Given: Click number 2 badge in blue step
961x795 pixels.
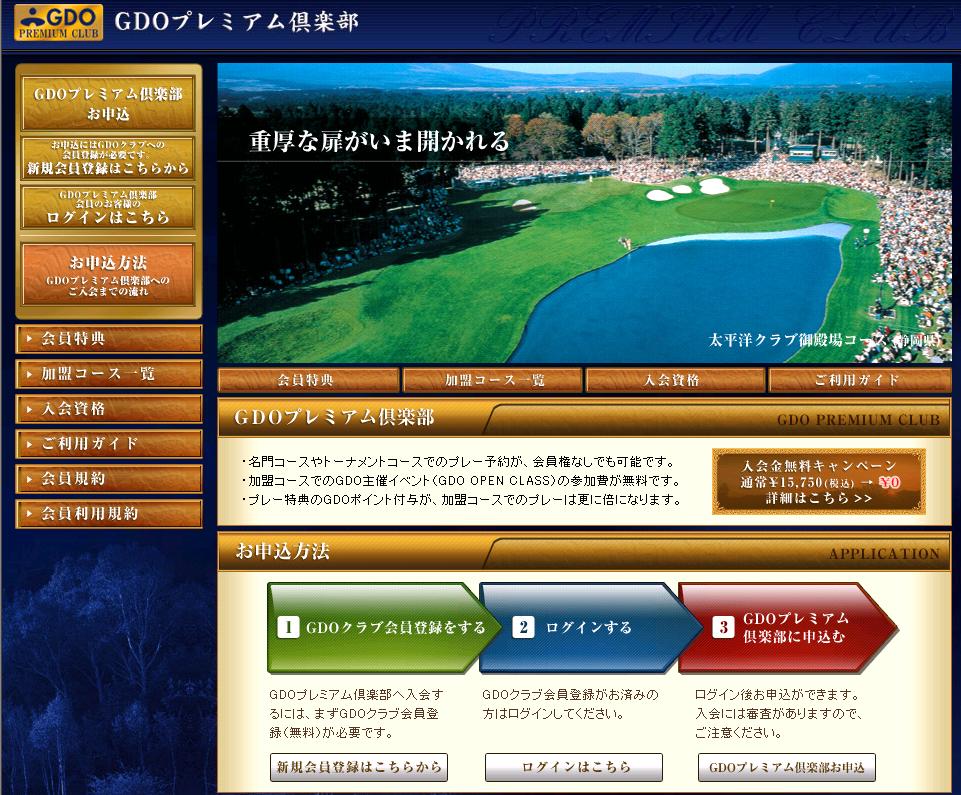Looking at the screenshot, I should coord(523,627).
